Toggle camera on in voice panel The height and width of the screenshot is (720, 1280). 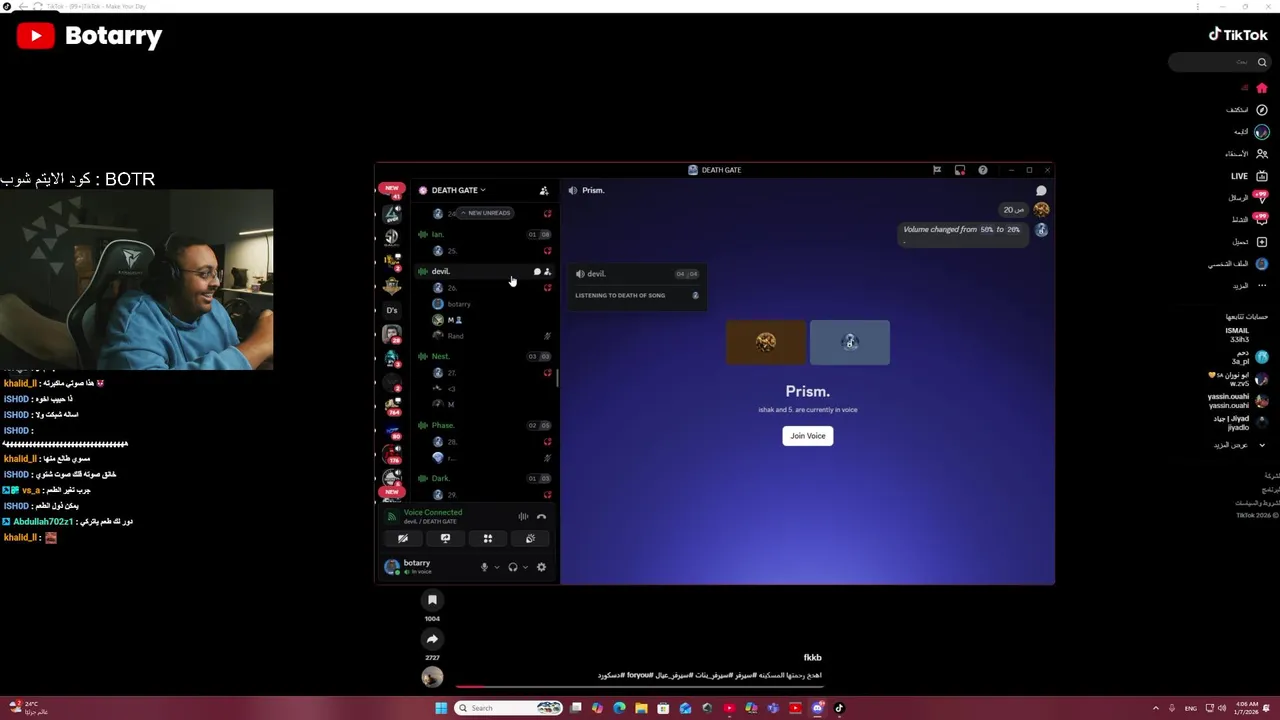click(403, 538)
